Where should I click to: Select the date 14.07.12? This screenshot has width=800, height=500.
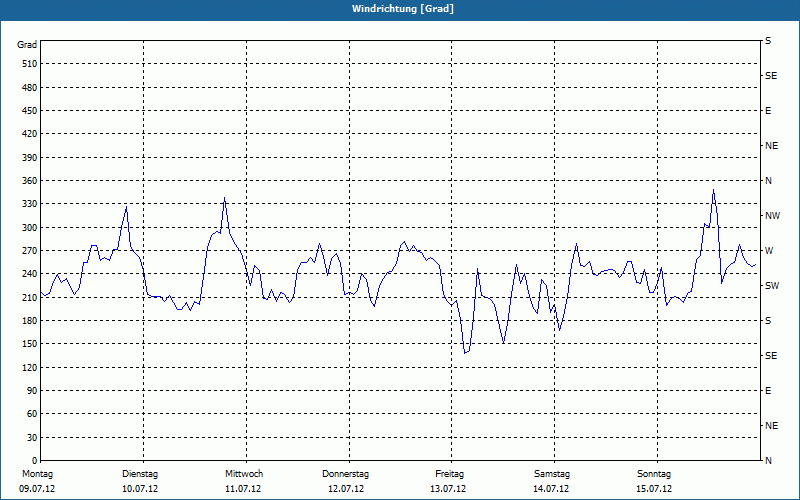[551, 489]
